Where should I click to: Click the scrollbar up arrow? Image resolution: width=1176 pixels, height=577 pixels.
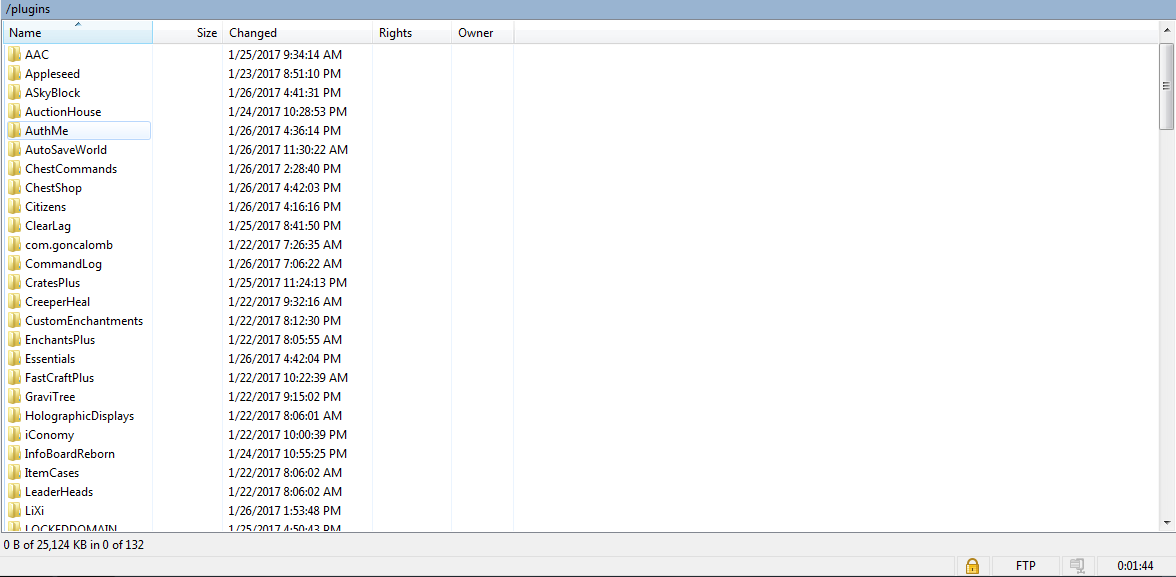coord(1166,29)
